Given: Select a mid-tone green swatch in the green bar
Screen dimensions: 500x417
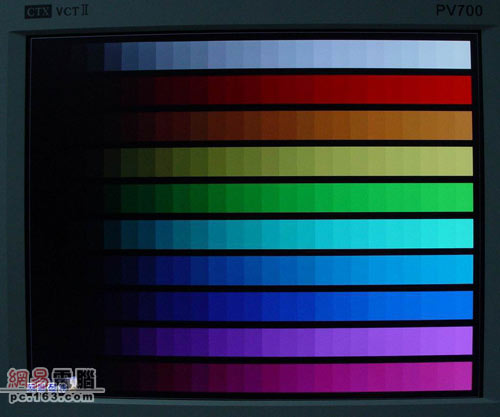Looking at the screenshot, I should pyautogui.click(x=270, y=197).
